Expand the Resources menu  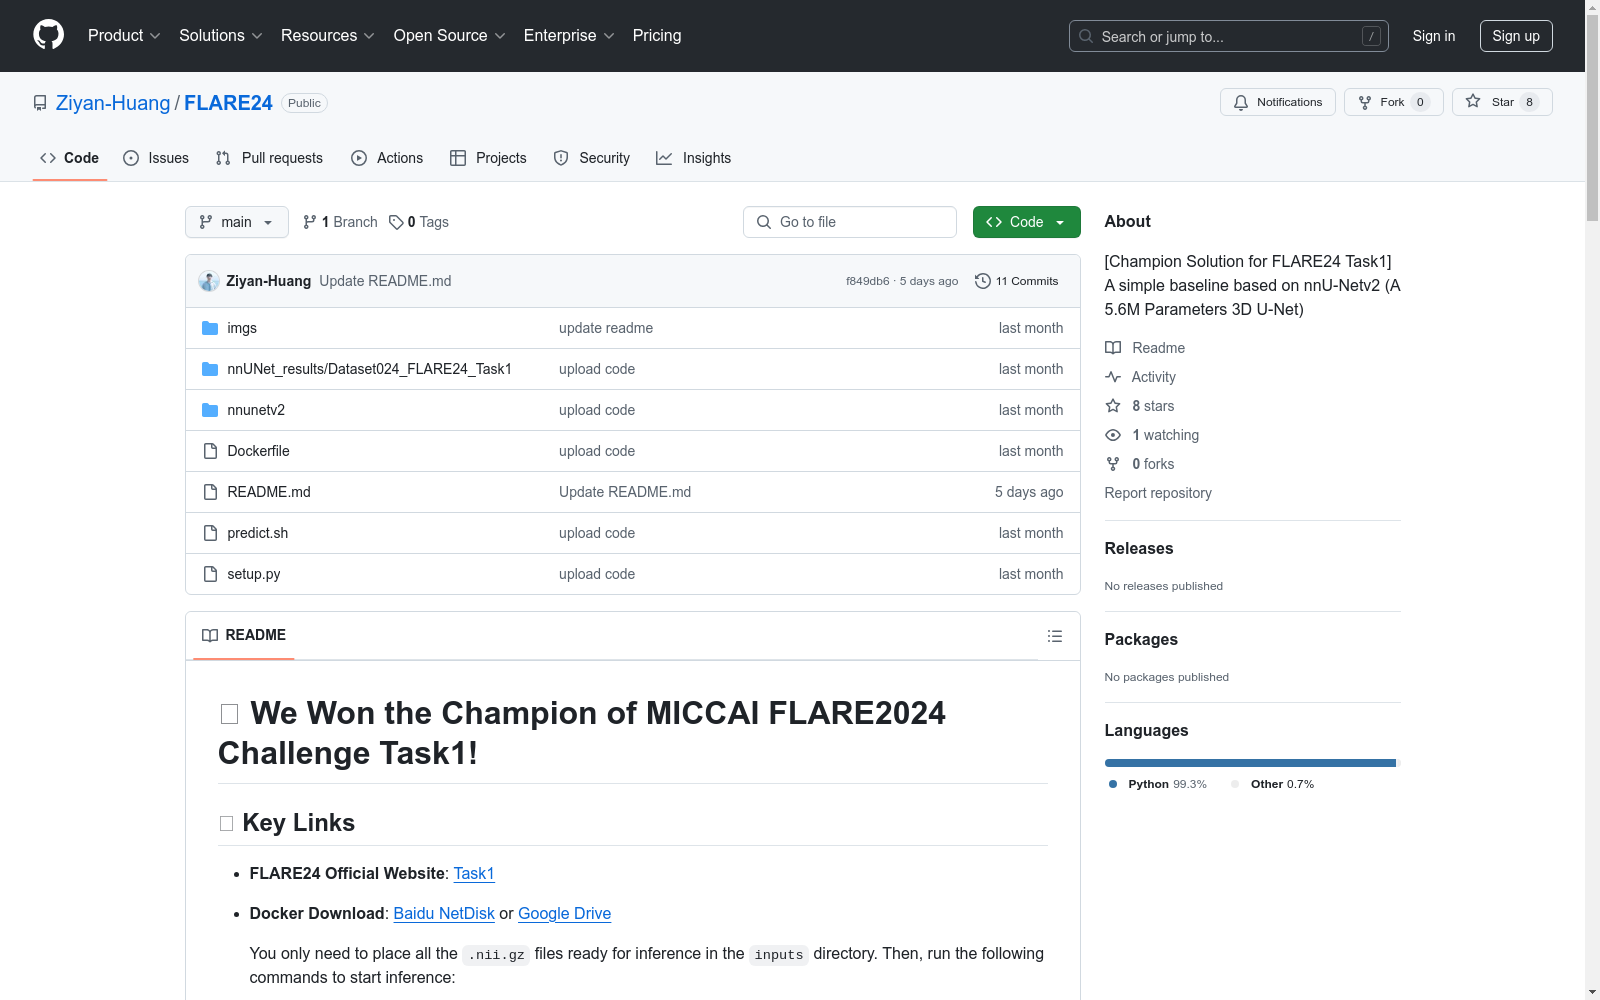tap(328, 36)
